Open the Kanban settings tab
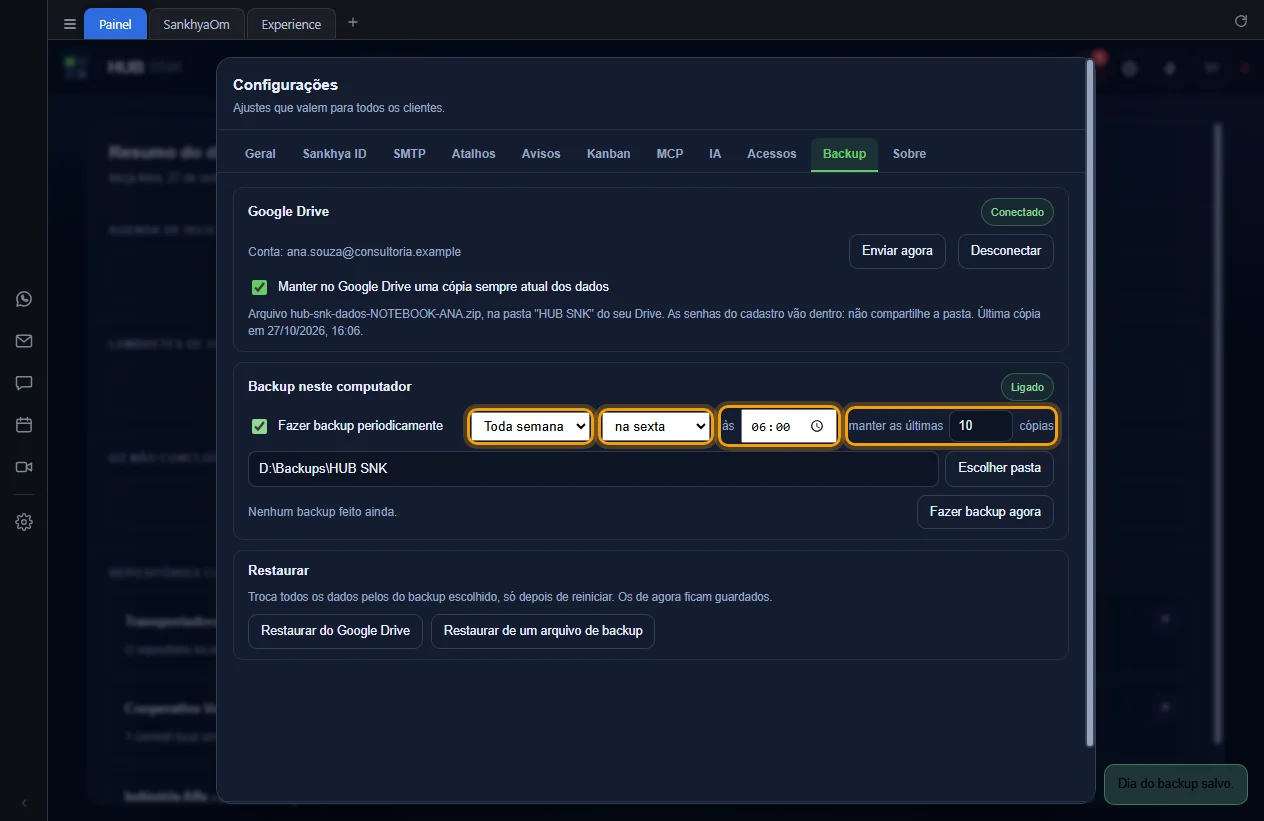1264x821 pixels. tap(609, 154)
